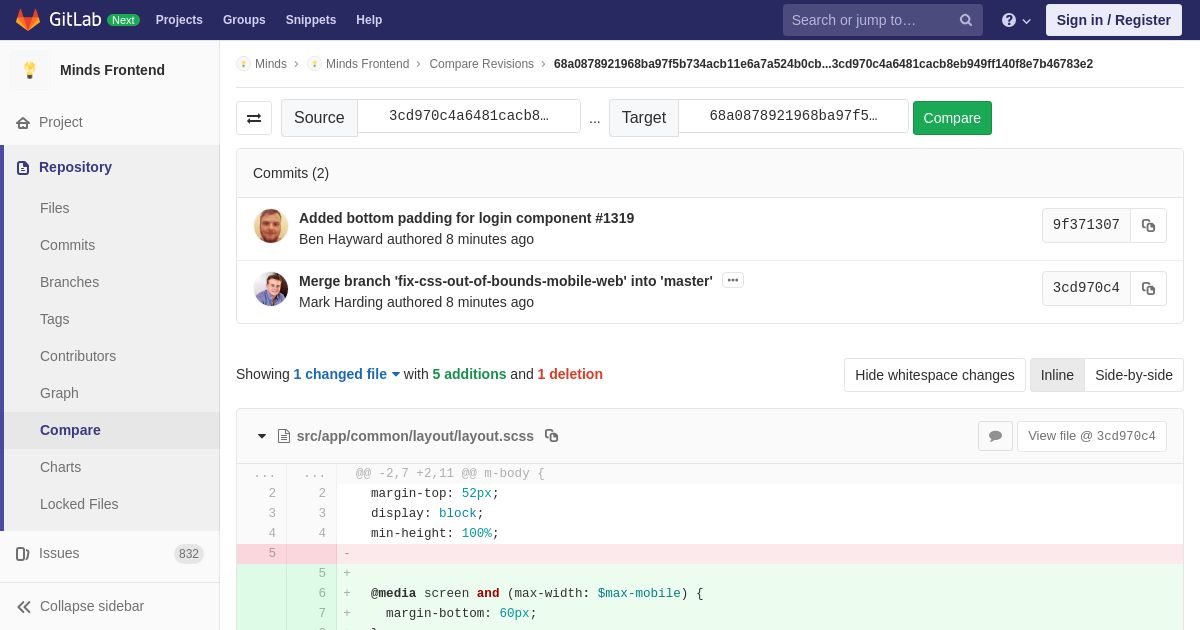Open the merge branch commit link
The image size is (1200, 630).
point(506,281)
